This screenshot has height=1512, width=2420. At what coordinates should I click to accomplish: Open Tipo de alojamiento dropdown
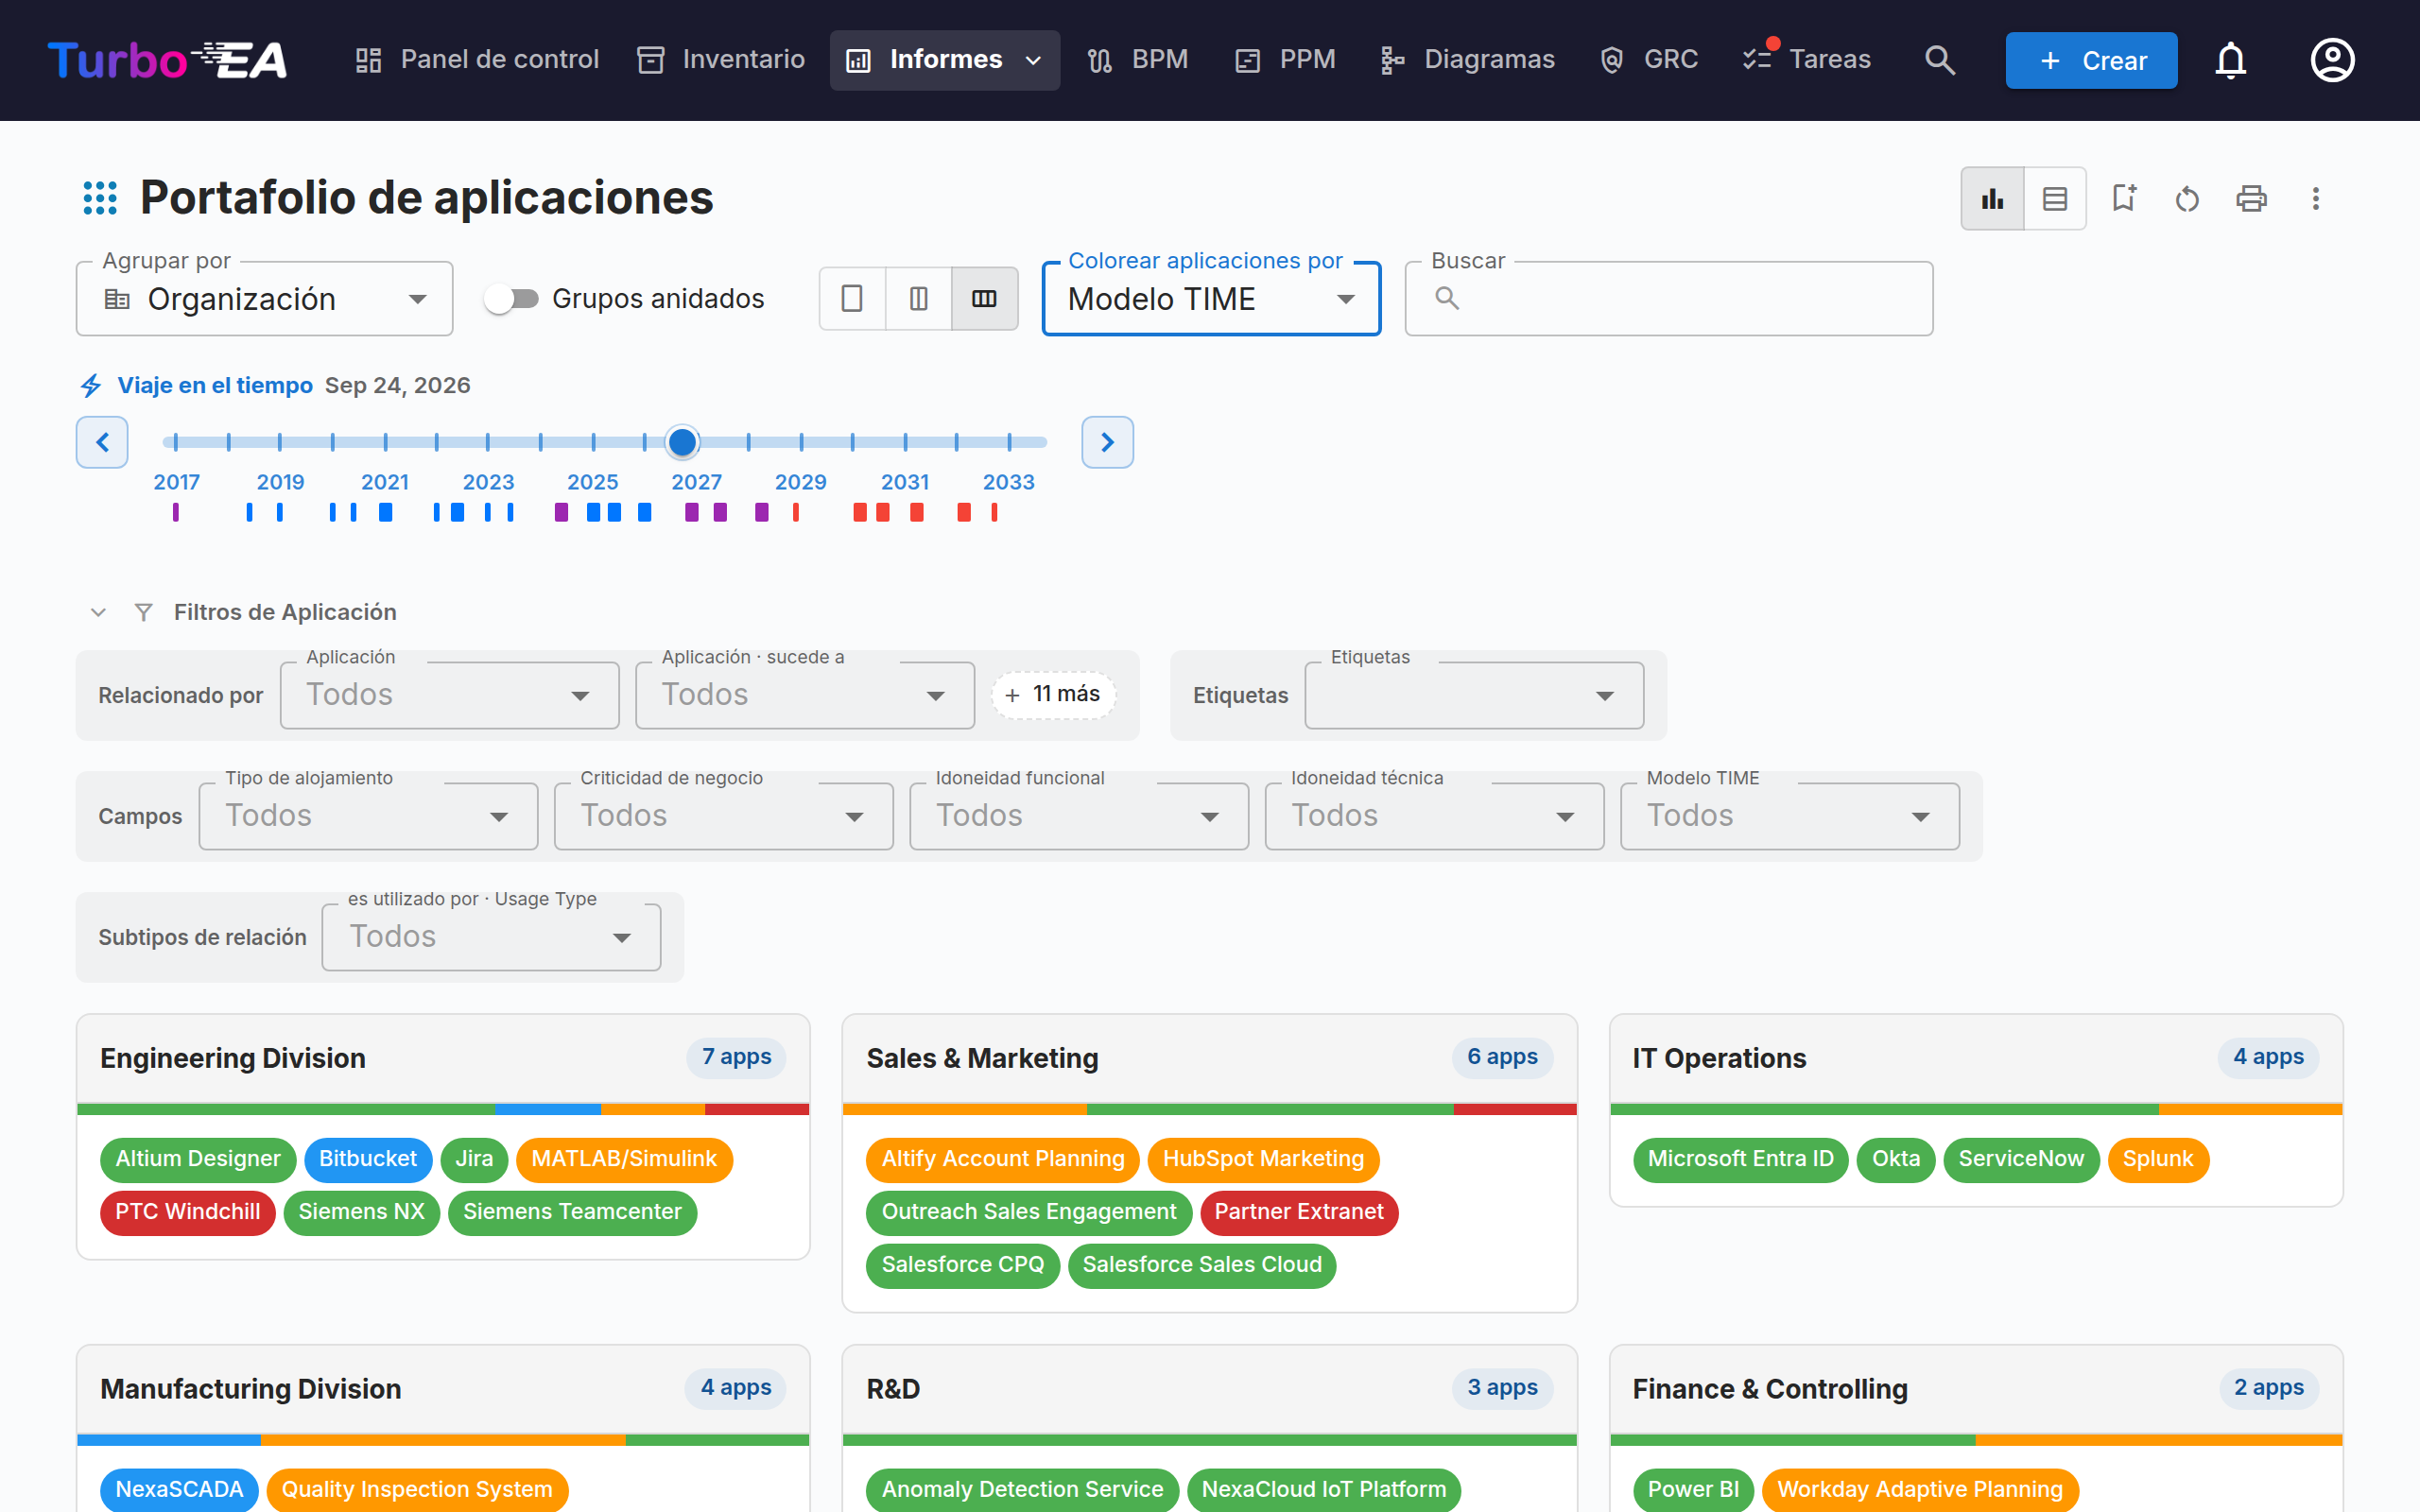pos(368,816)
